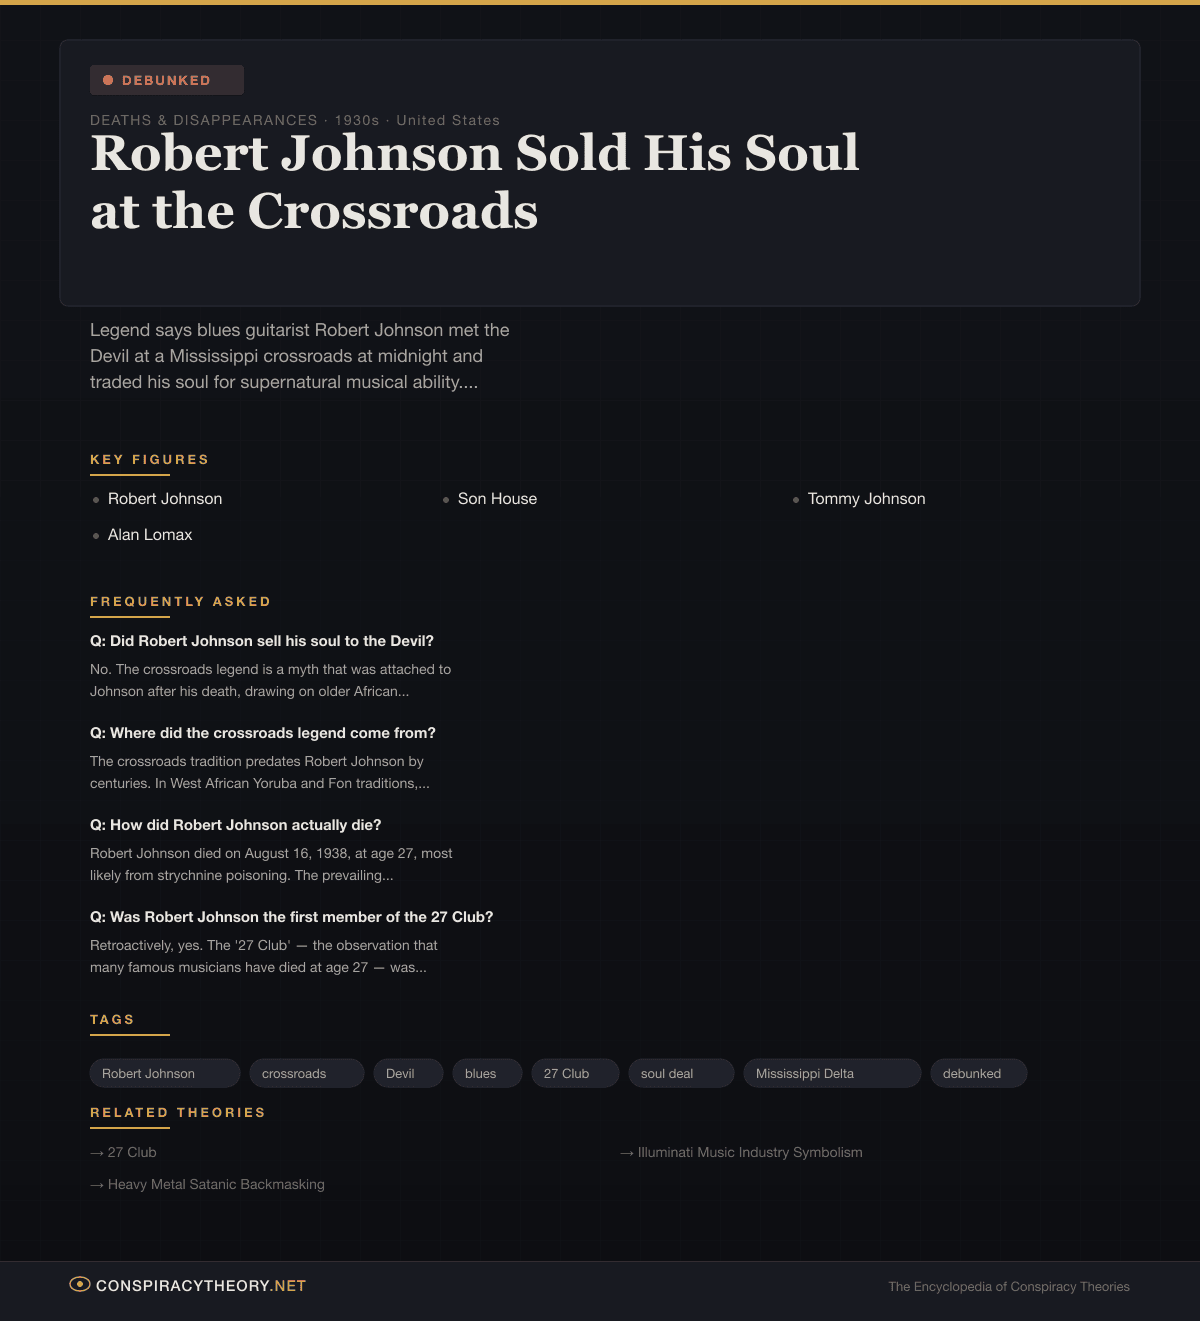
Task: Click the soul deal tag
Action: pos(681,1073)
